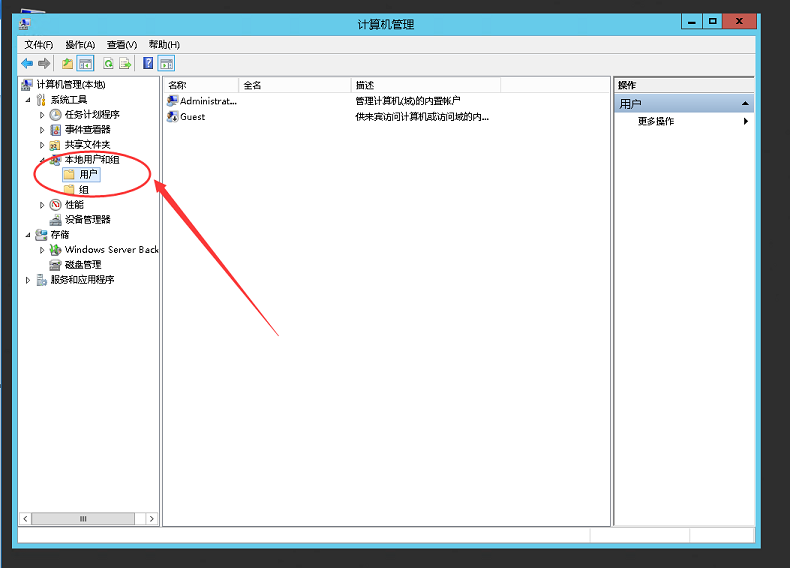The width and height of the screenshot is (790, 568).
Task: Toggle the show/hide console tree button
Action: pyautogui.click(x=86, y=64)
